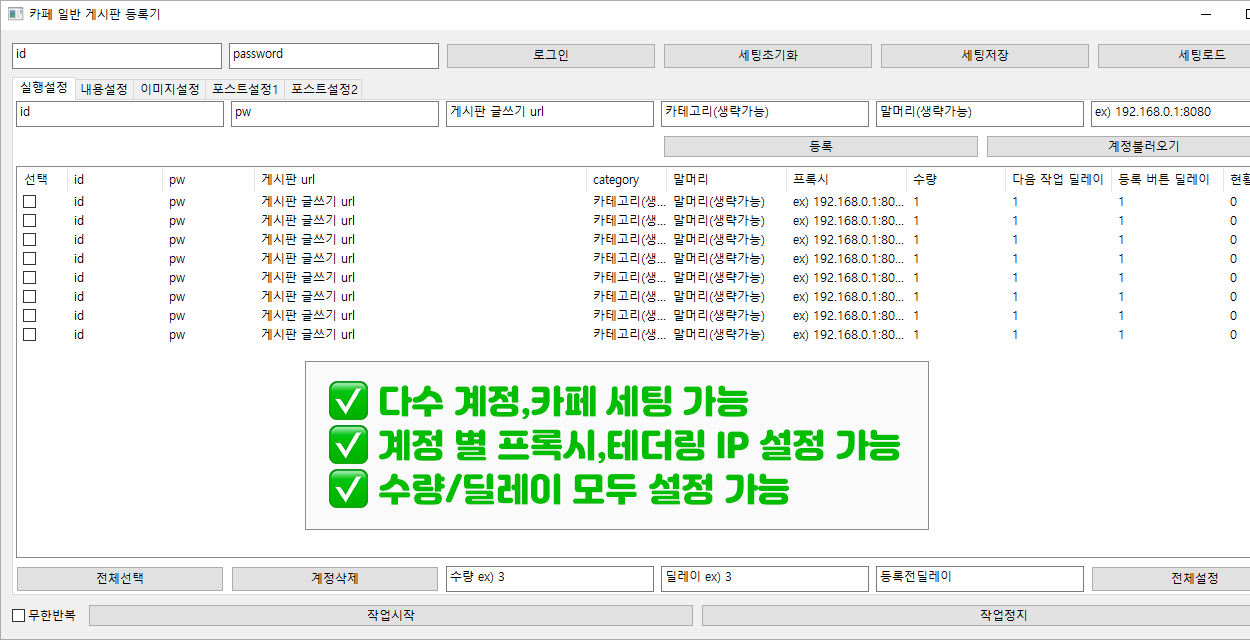Image resolution: width=1250 pixels, height=640 pixels.
Task: Open the 이미지설정 tab
Action: (170, 89)
